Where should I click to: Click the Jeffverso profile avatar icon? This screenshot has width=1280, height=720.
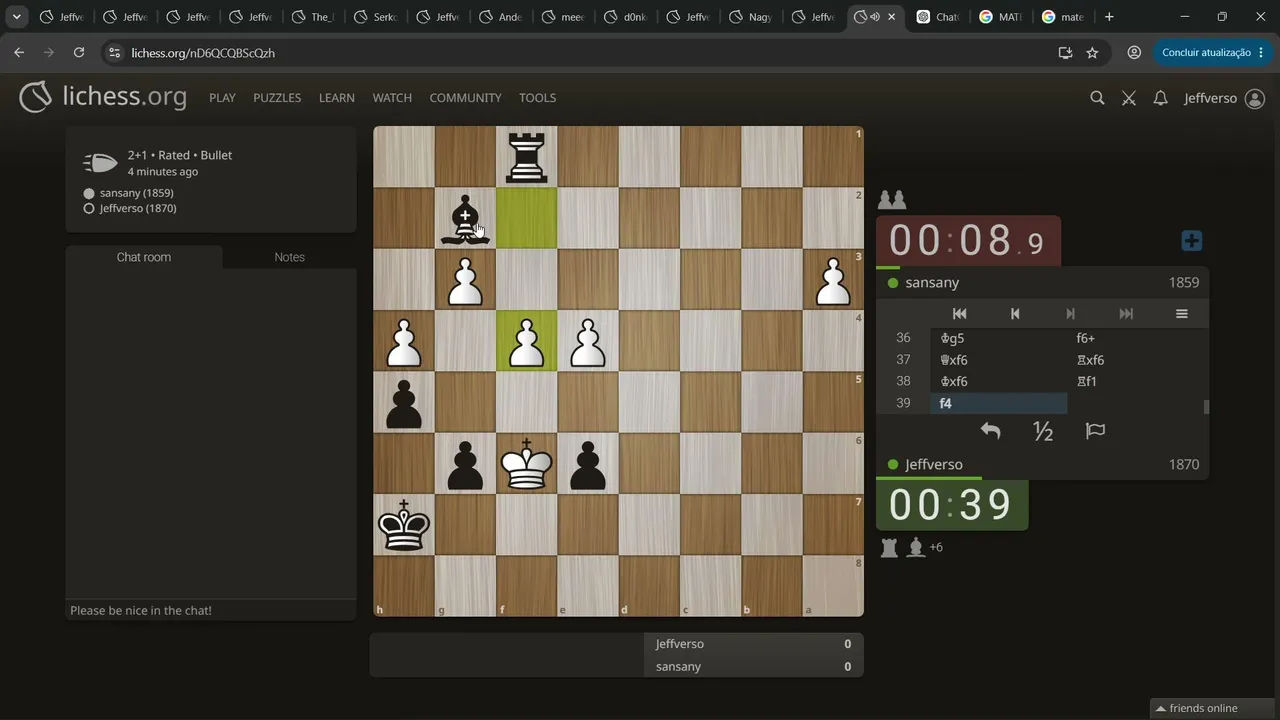(x=1255, y=98)
